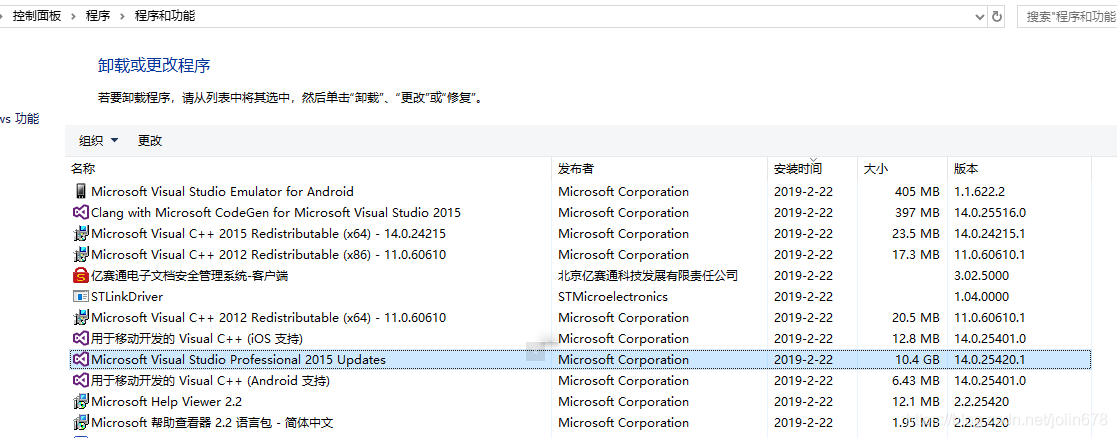Viewport: 1117px width, 438px height.
Task: Click the Microsoft Help Viewer 2.2 icon
Action: click(80, 402)
